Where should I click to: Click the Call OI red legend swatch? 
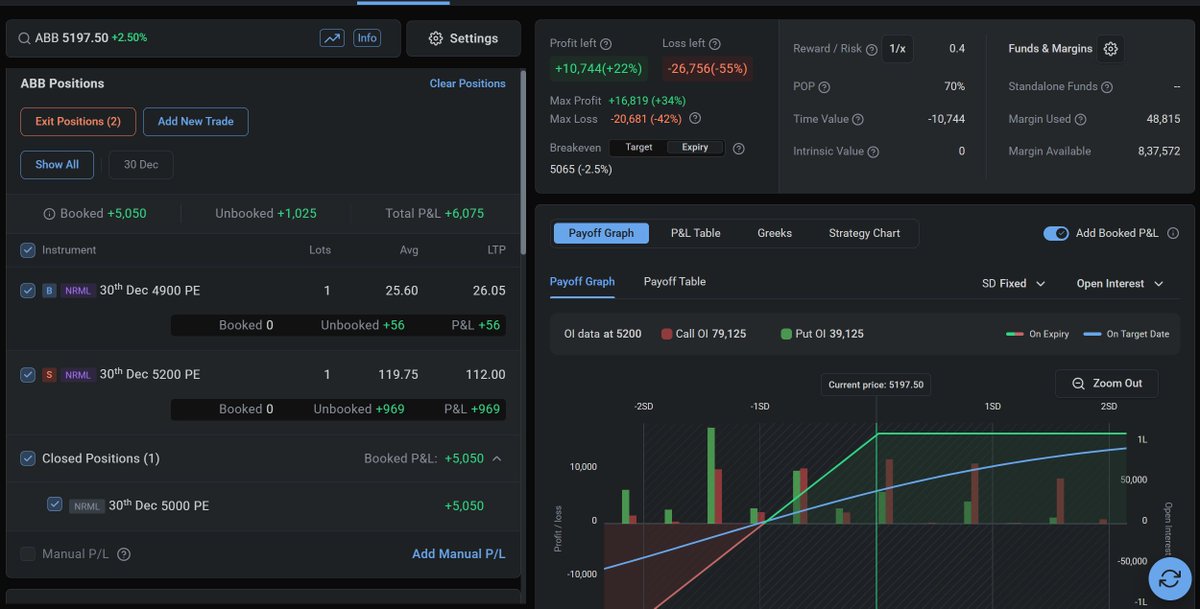tap(667, 334)
